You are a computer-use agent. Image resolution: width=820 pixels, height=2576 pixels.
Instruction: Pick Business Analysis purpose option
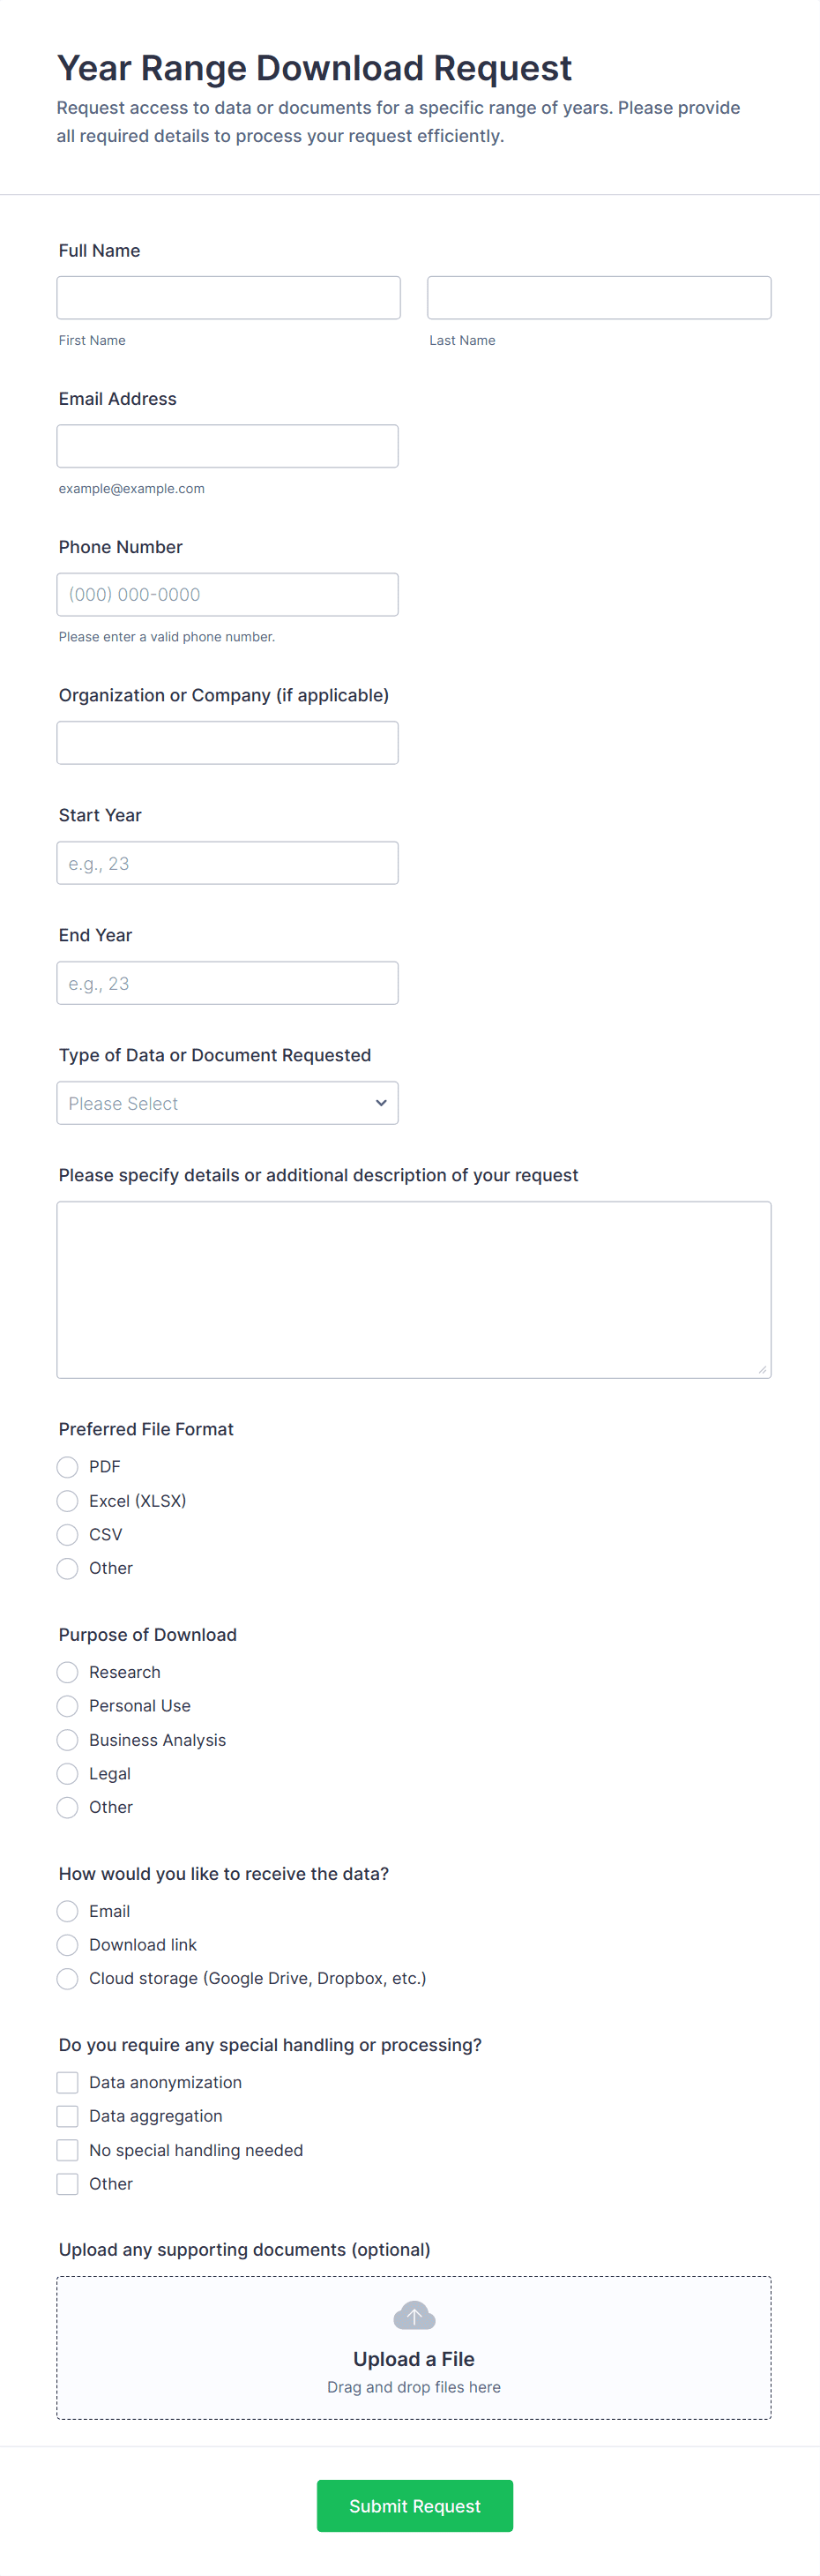68,1740
